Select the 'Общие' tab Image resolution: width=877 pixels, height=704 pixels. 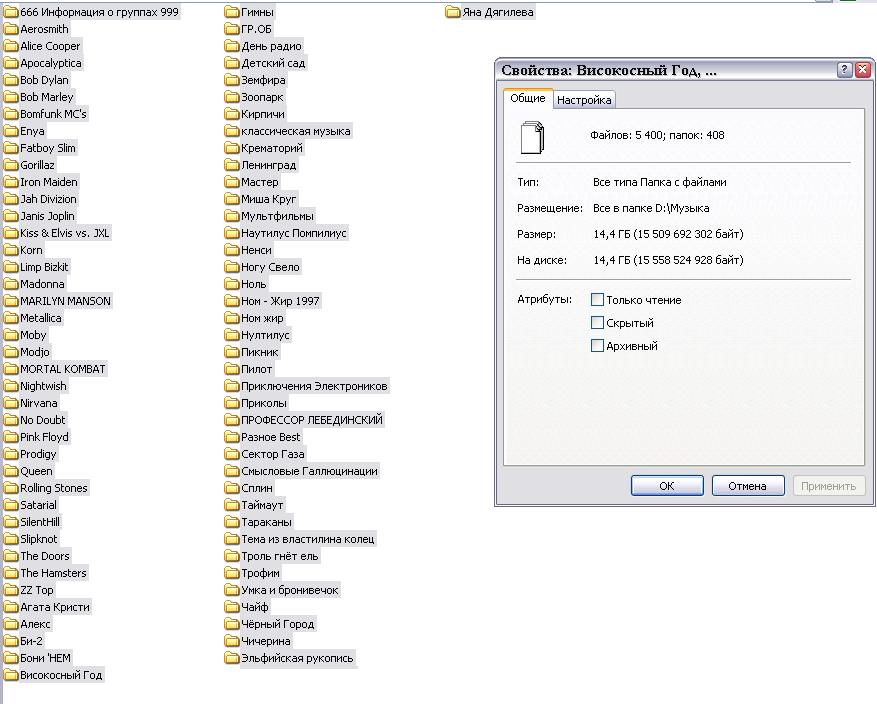(527, 98)
